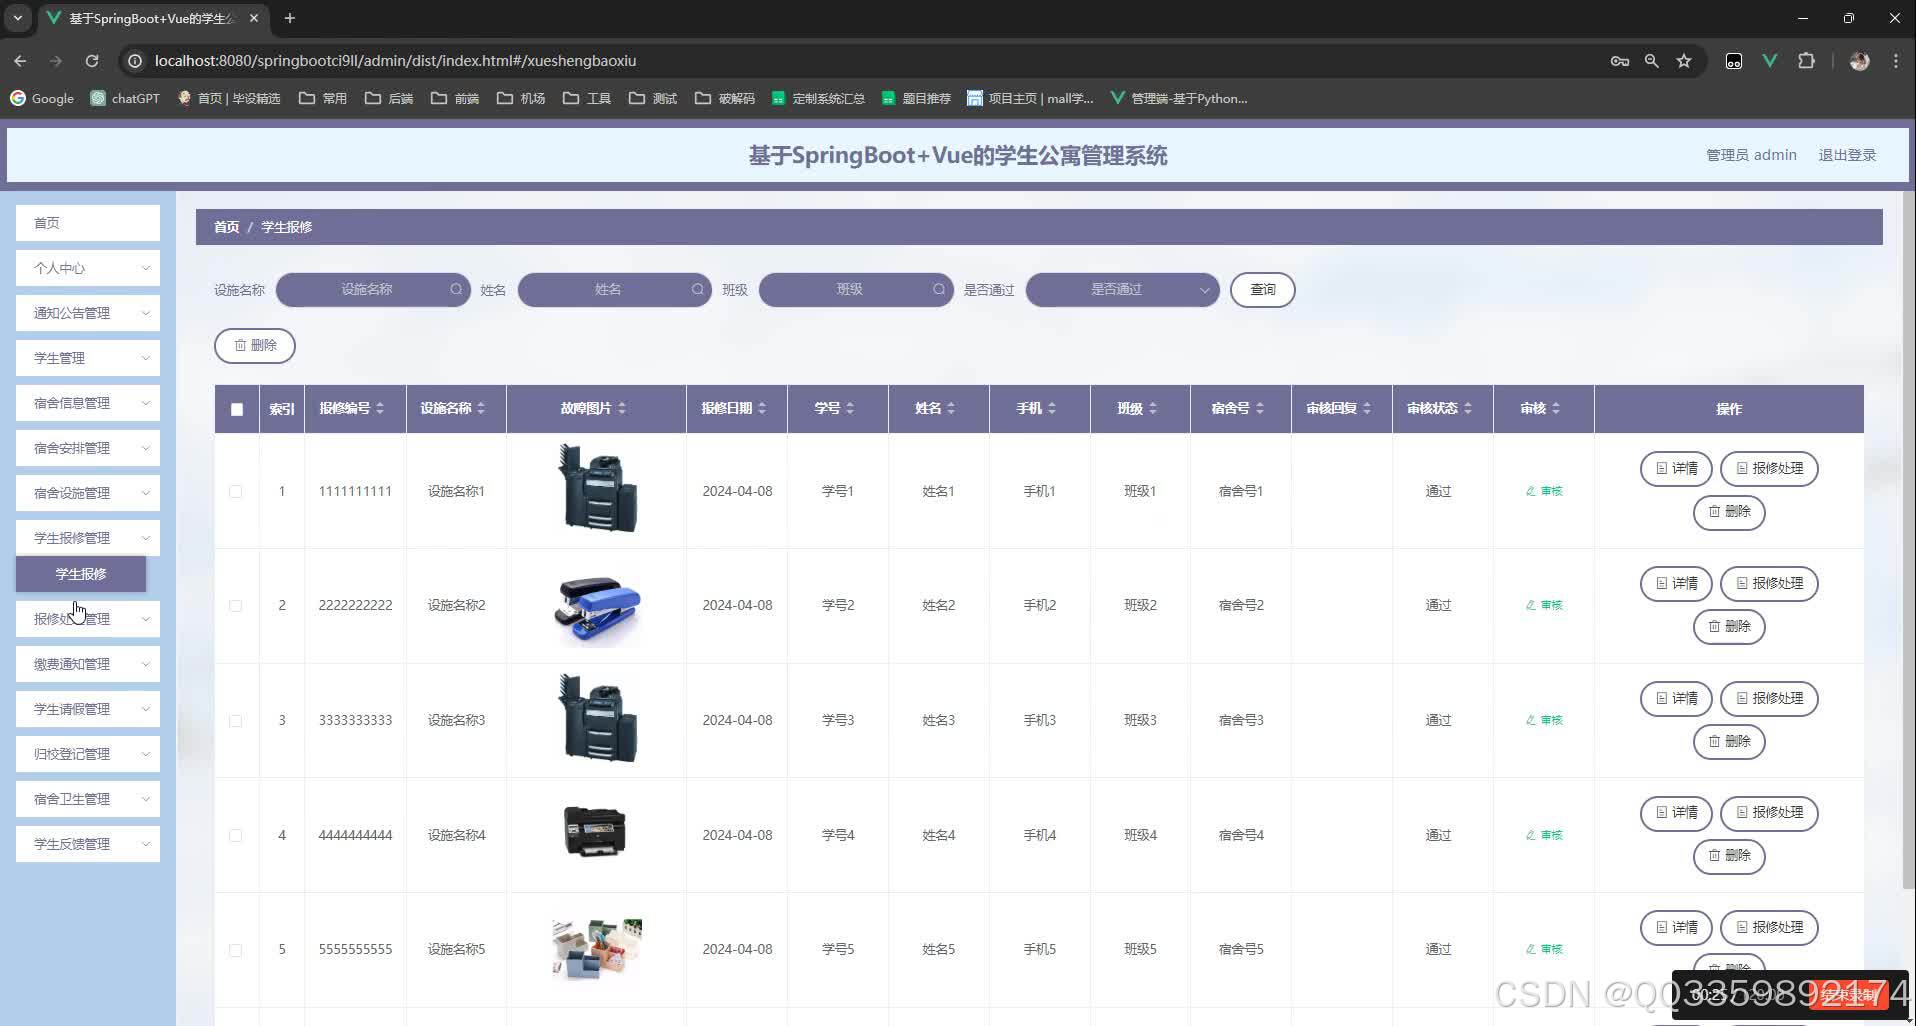Click the search icon in 设施名称 field

pos(456,289)
